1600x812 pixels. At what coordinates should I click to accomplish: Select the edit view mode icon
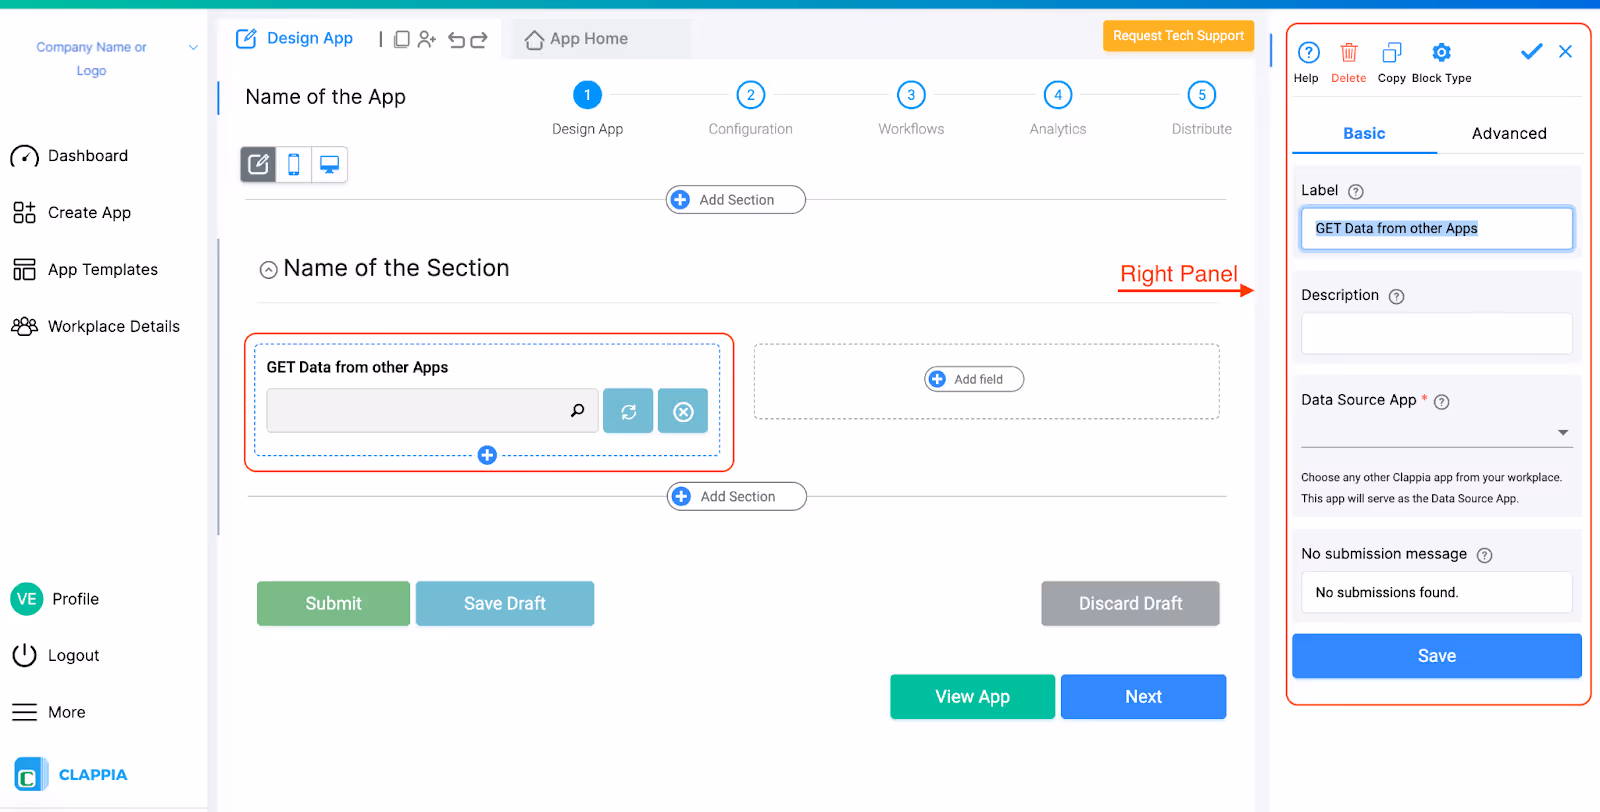click(x=258, y=164)
